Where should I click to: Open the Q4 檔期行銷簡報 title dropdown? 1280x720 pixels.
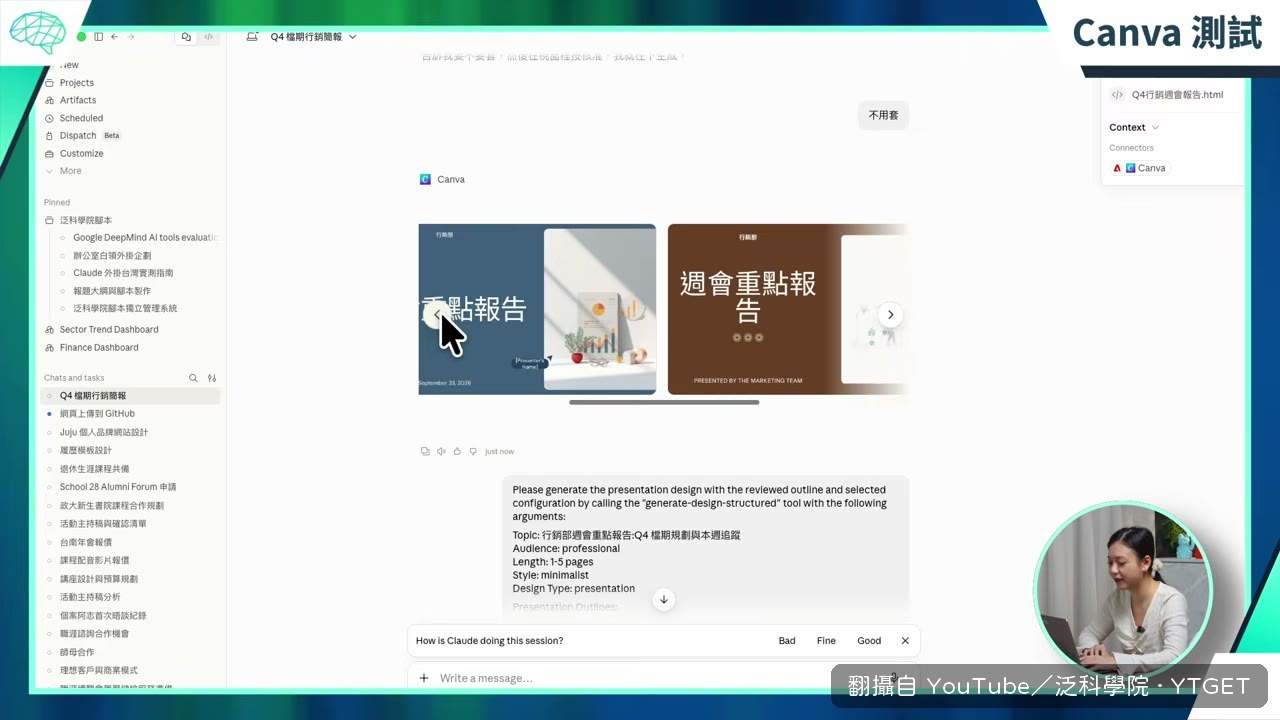(313, 37)
